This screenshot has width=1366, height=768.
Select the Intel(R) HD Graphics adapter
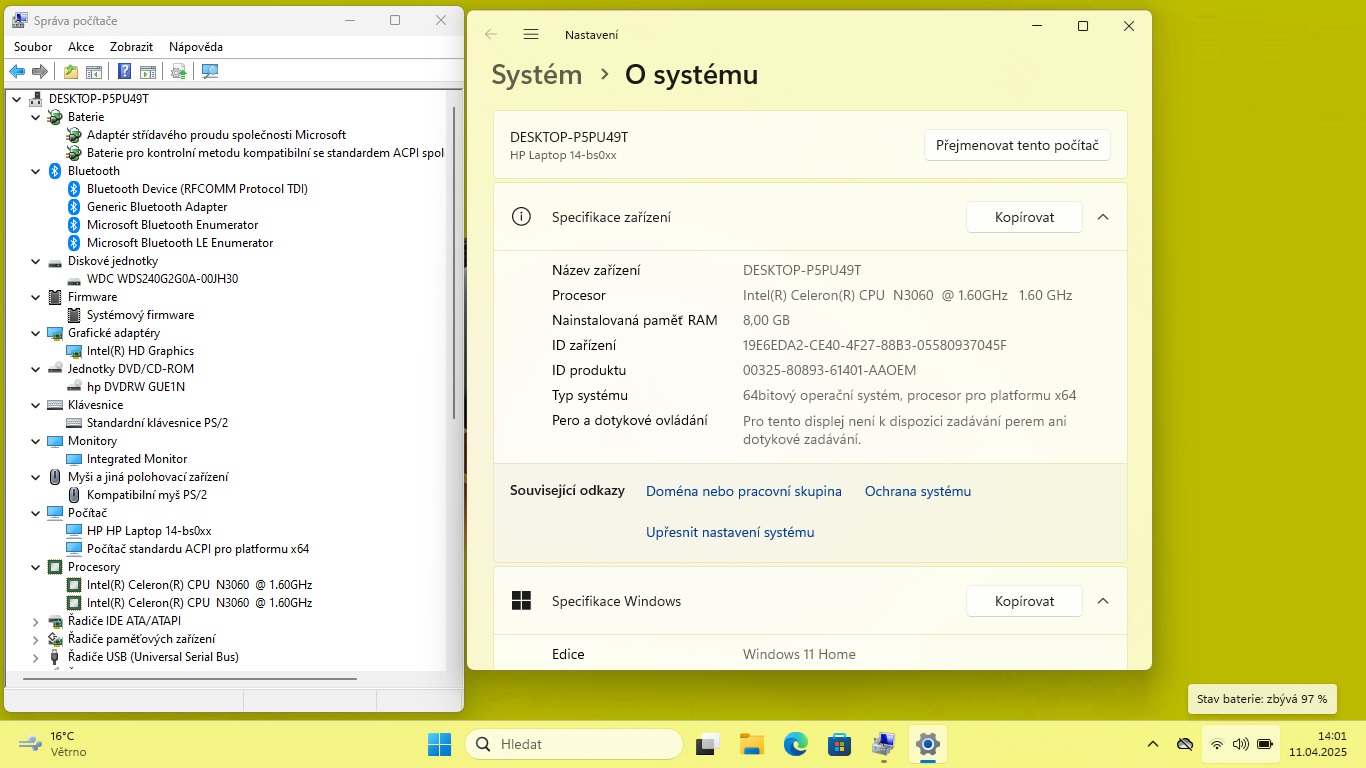(140, 351)
